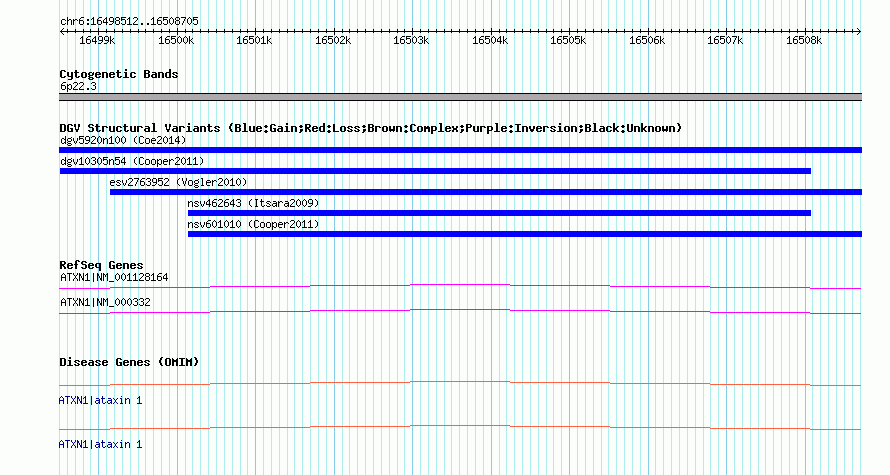Select the 6p22.3 band label
The height and width of the screenshot is (475, 890).
[78, 87]
